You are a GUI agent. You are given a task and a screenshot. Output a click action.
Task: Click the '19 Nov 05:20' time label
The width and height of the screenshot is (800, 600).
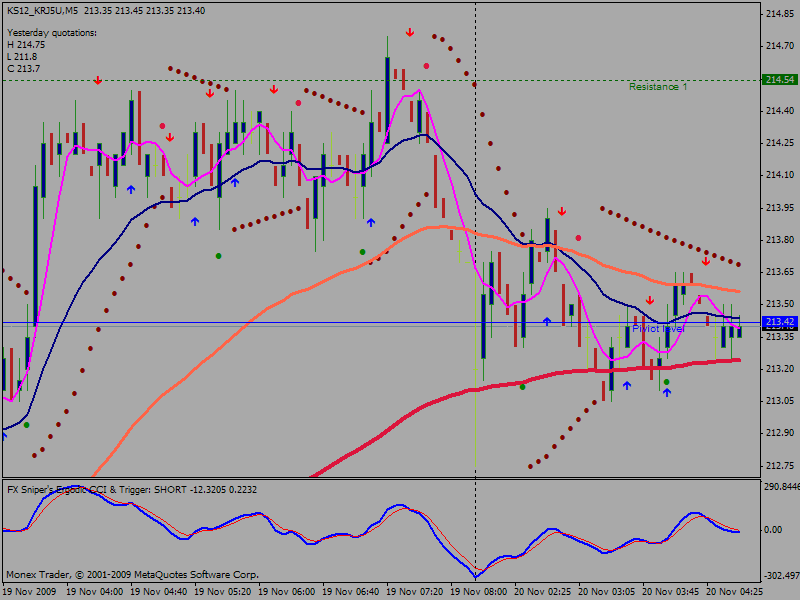(223, 592)
